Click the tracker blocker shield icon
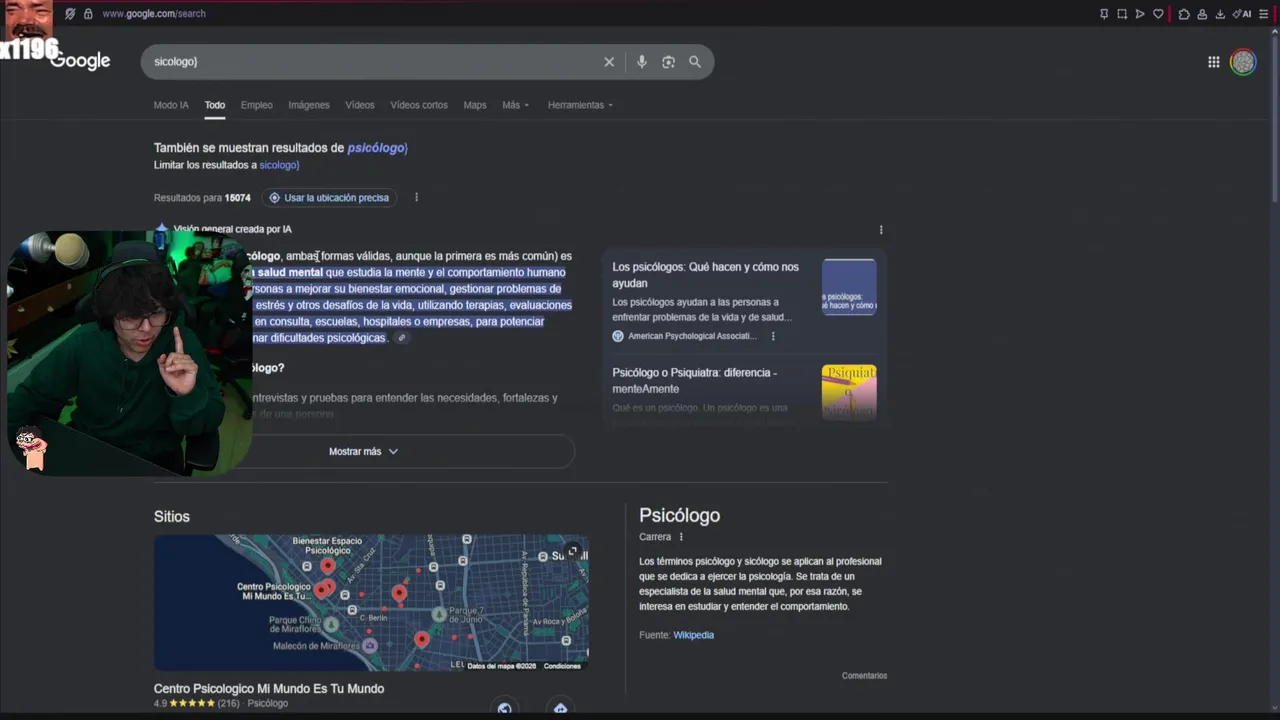The width and height of the screenshot is (1280, 720). (70, 14)
